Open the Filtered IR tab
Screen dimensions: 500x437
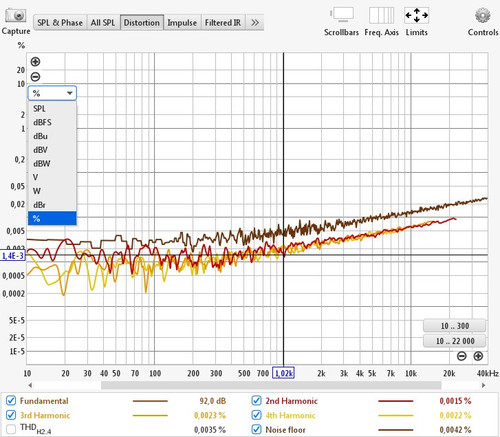pyautogui.click(x=223, y=23)
